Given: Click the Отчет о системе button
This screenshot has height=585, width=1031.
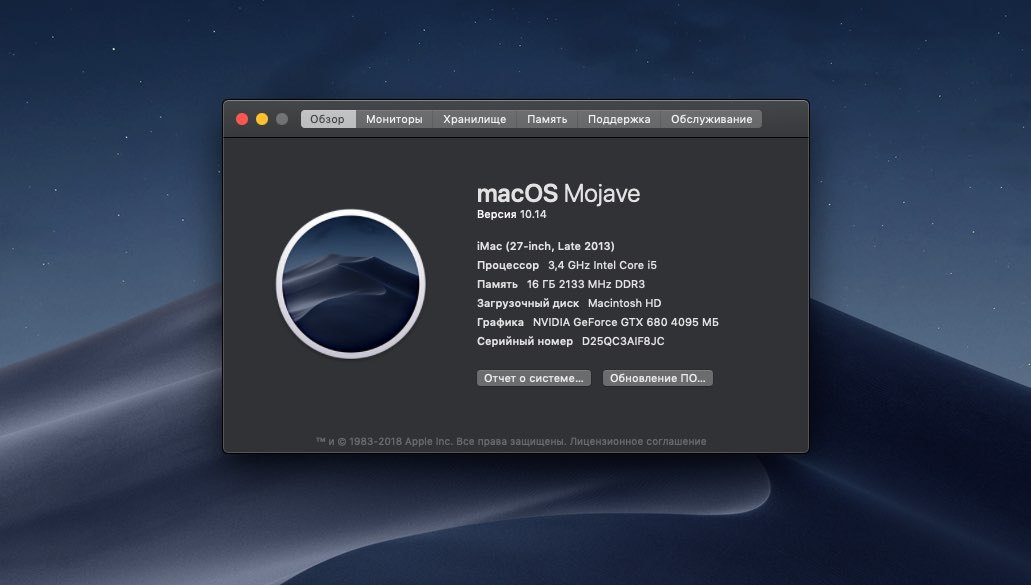Looking at the screenshot, I should point(534,378).
